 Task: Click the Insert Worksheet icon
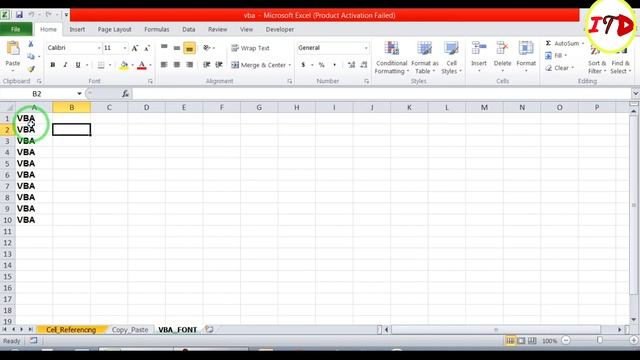[x=209, y=329]
